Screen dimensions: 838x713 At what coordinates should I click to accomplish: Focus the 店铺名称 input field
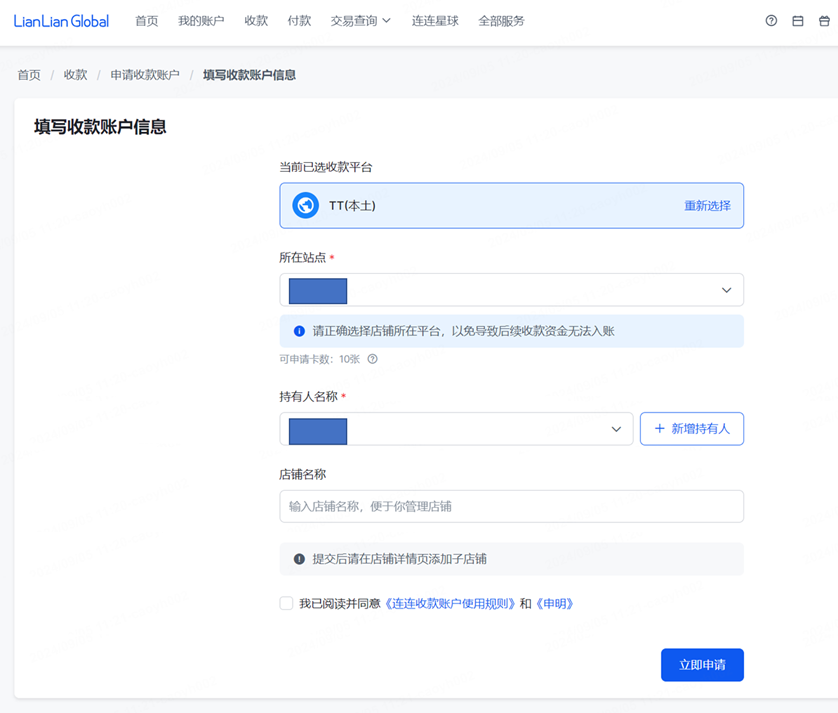pos(511,506)
